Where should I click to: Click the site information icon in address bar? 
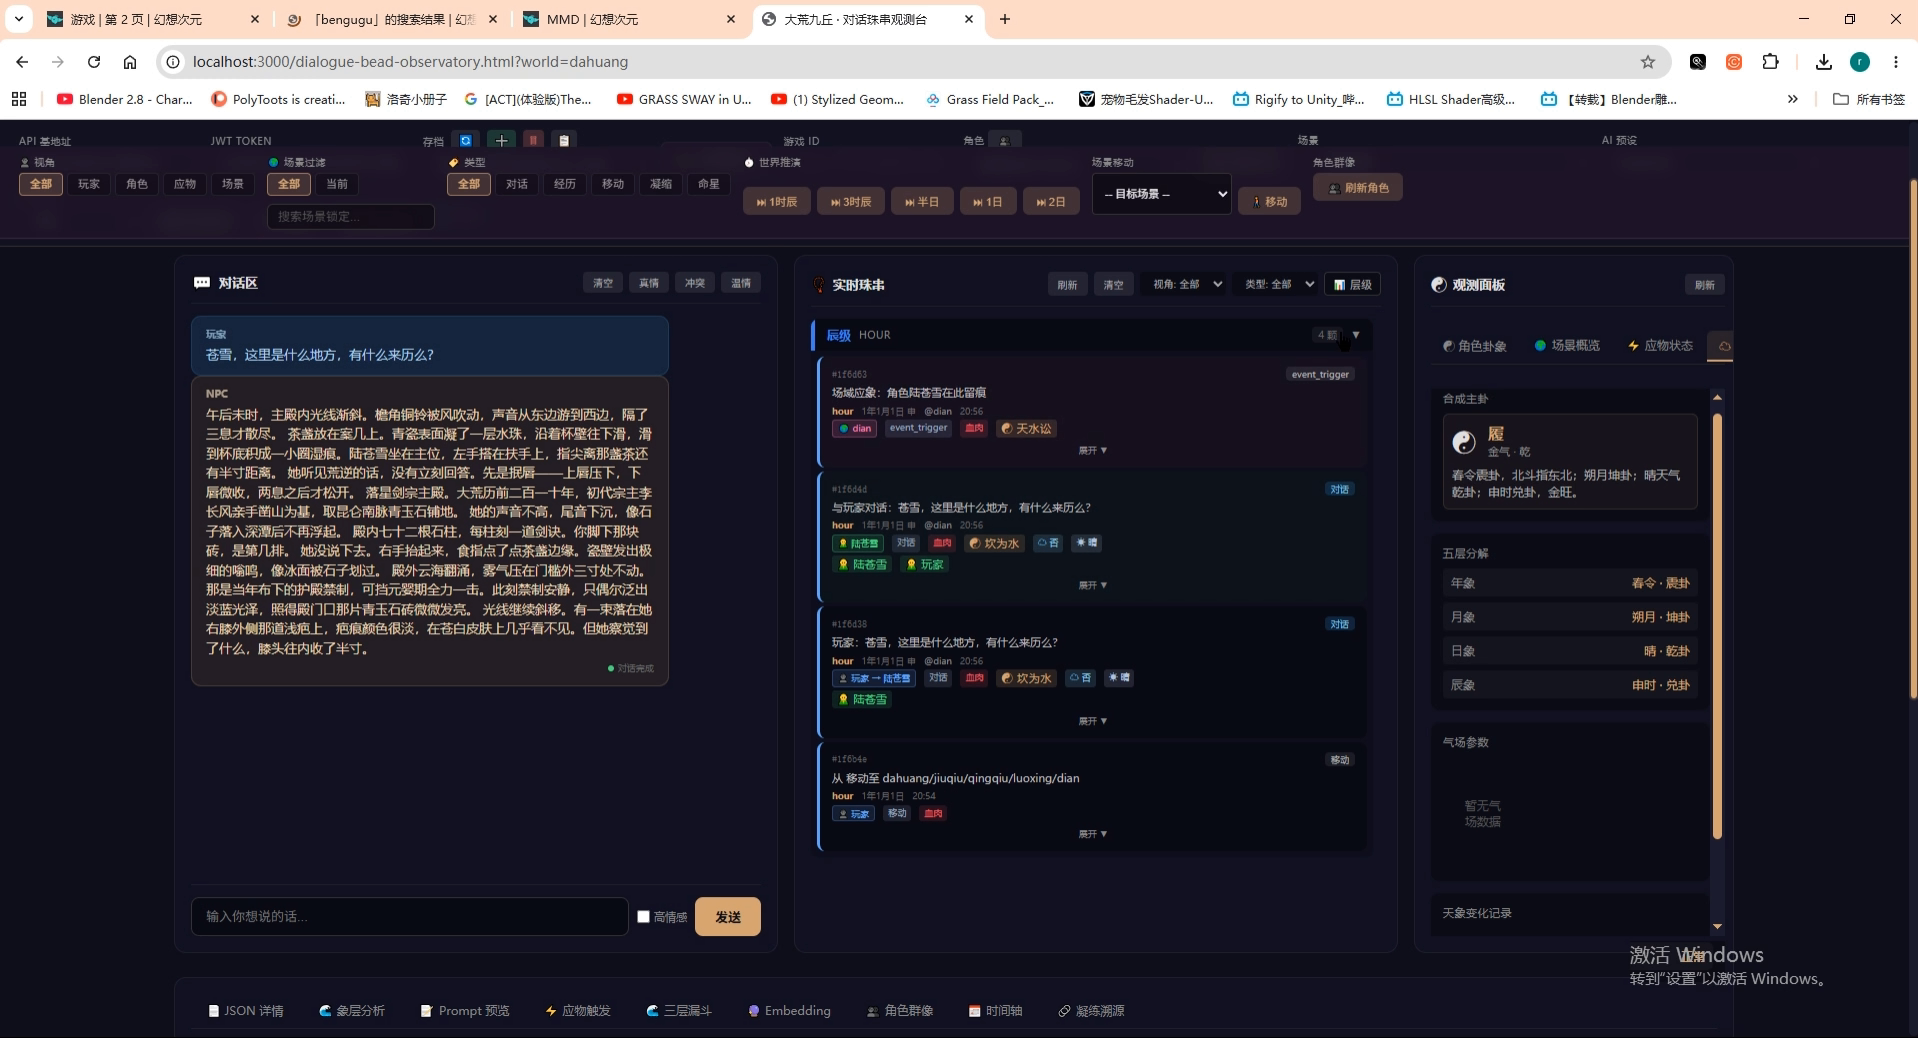pos(173,62)
